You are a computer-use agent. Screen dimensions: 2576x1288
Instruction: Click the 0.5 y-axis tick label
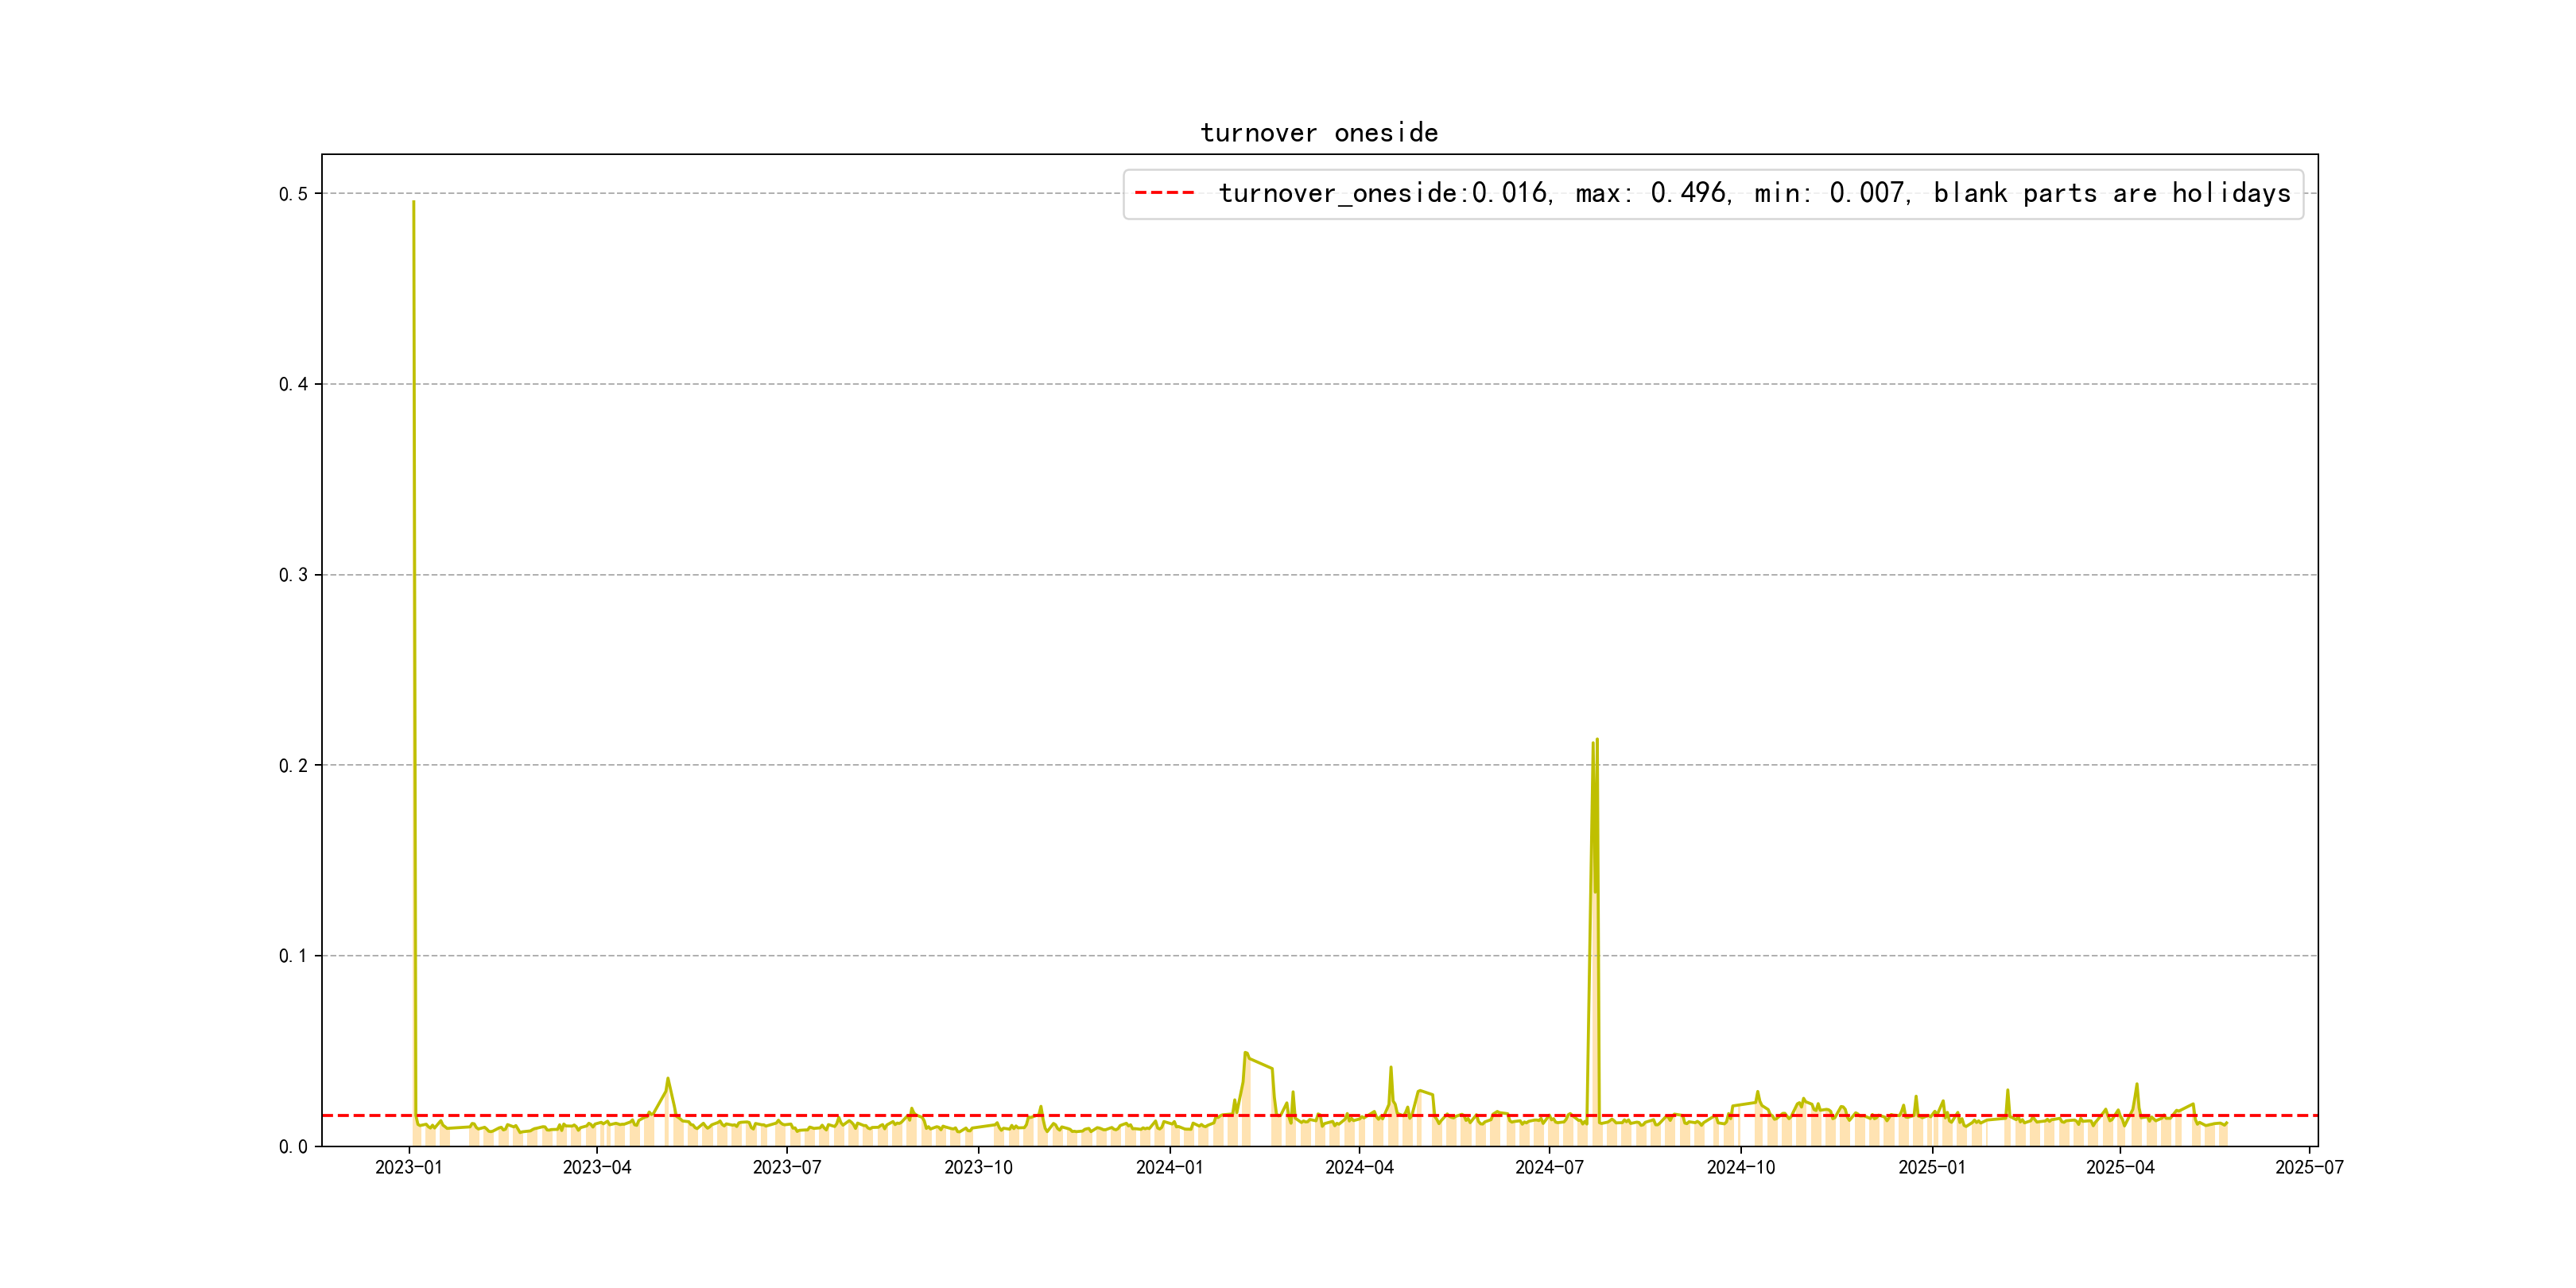(293, 194)
